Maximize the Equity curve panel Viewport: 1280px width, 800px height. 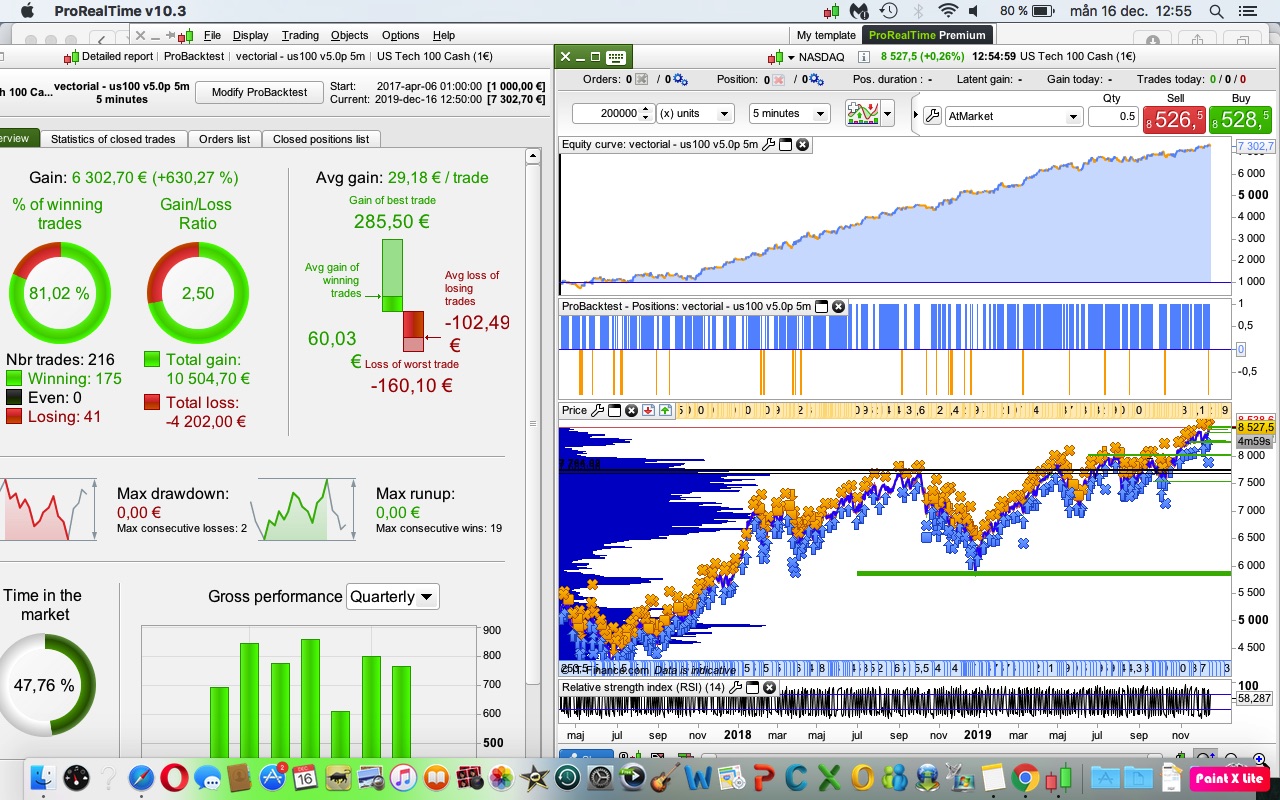pyautogui.click(x=786, y=145)
